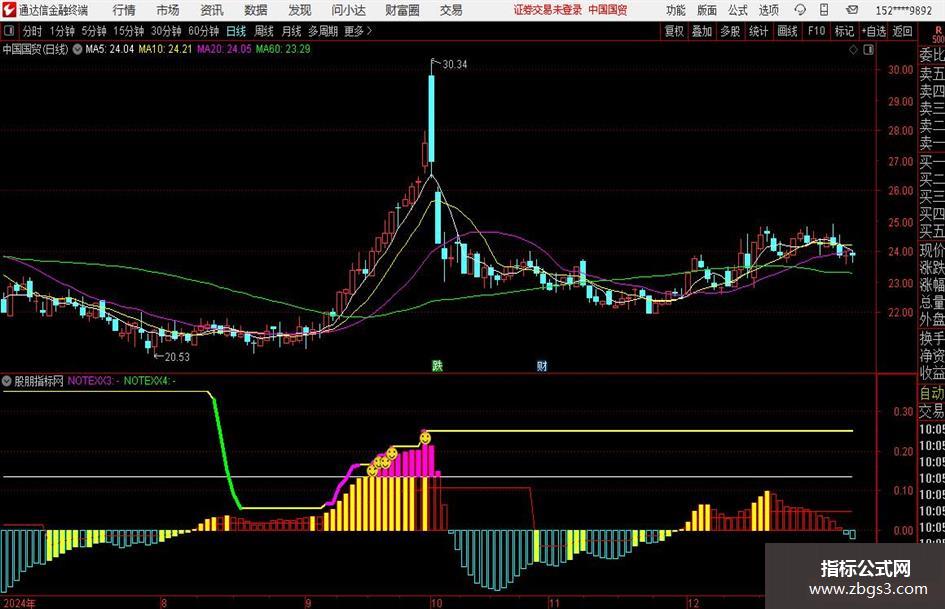Open the mail envelope messages icon
The height and width of the screenshot is (609, 945).
click(852, 10)
